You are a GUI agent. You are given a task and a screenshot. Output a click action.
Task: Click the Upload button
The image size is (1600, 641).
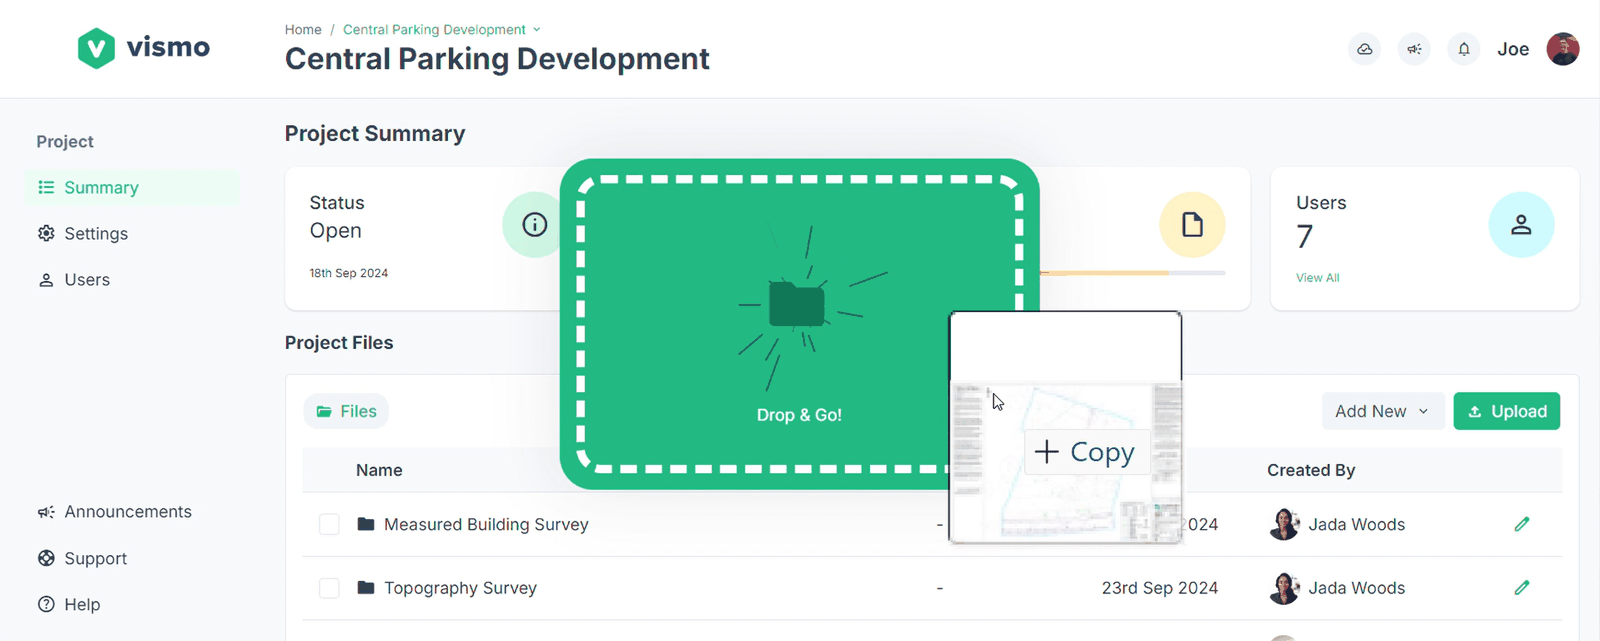pyautogui.click(x=1506, y=411)
